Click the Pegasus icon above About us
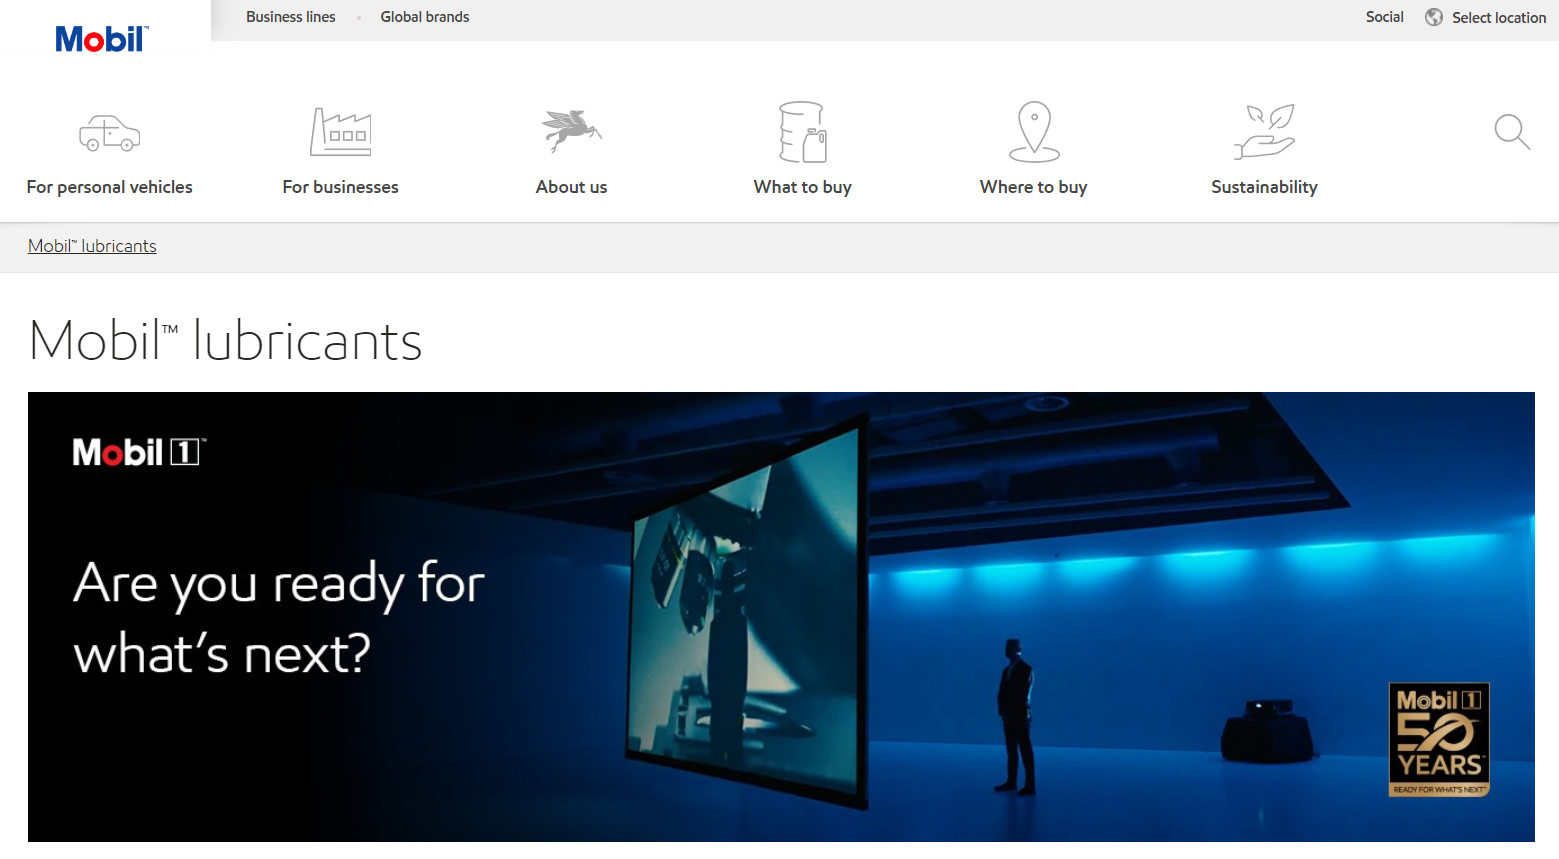This screenshot has height=859, width=1559. pos(572,131)
